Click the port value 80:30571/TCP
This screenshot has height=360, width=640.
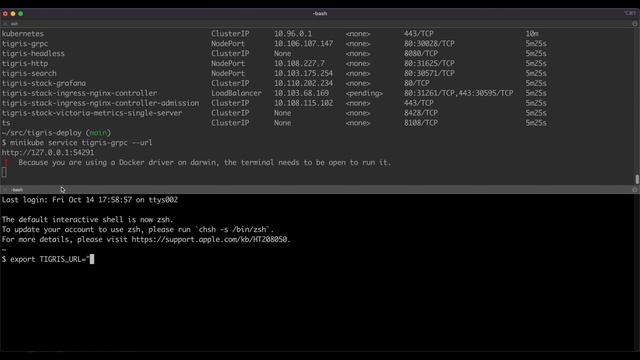429,73
